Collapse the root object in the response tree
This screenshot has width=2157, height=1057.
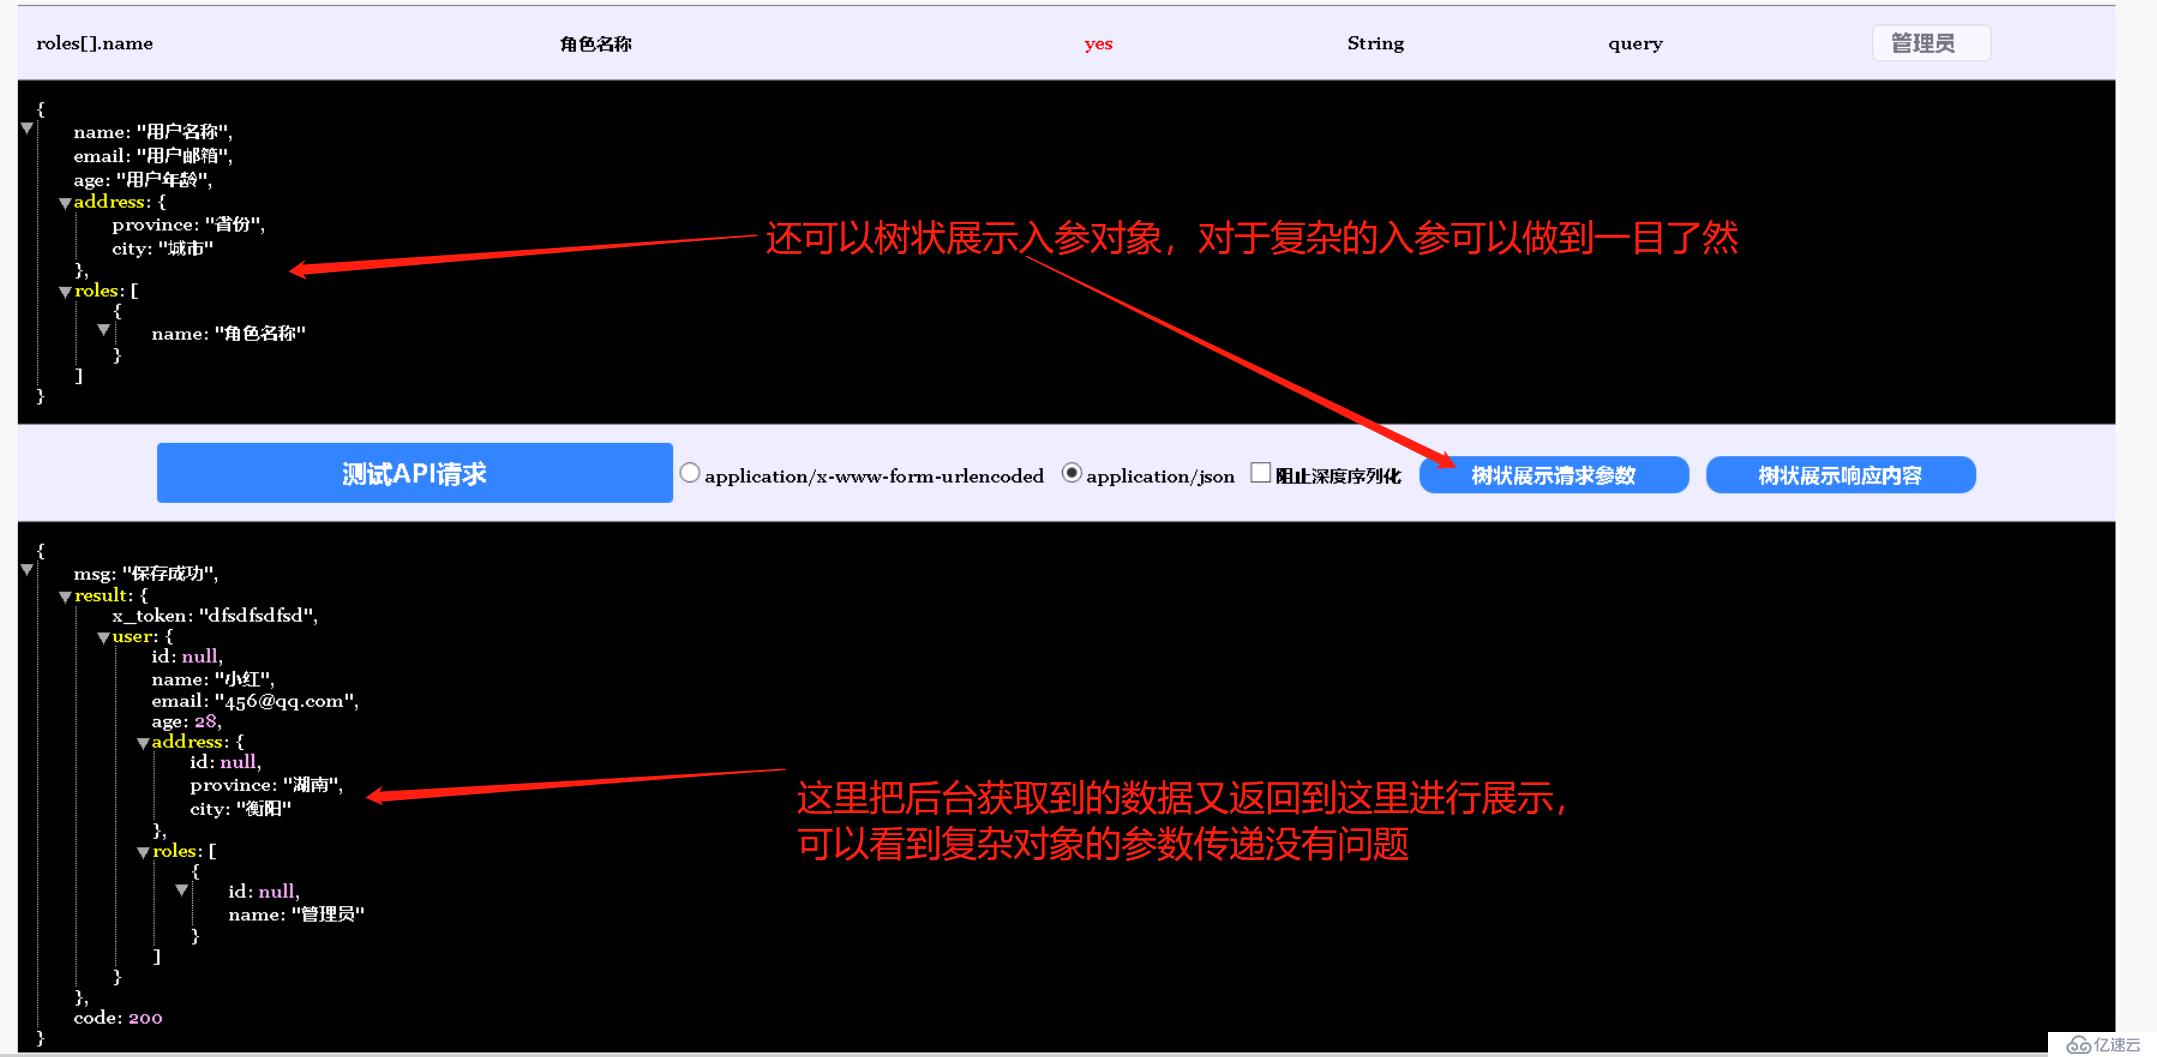[x=27, y=570]
